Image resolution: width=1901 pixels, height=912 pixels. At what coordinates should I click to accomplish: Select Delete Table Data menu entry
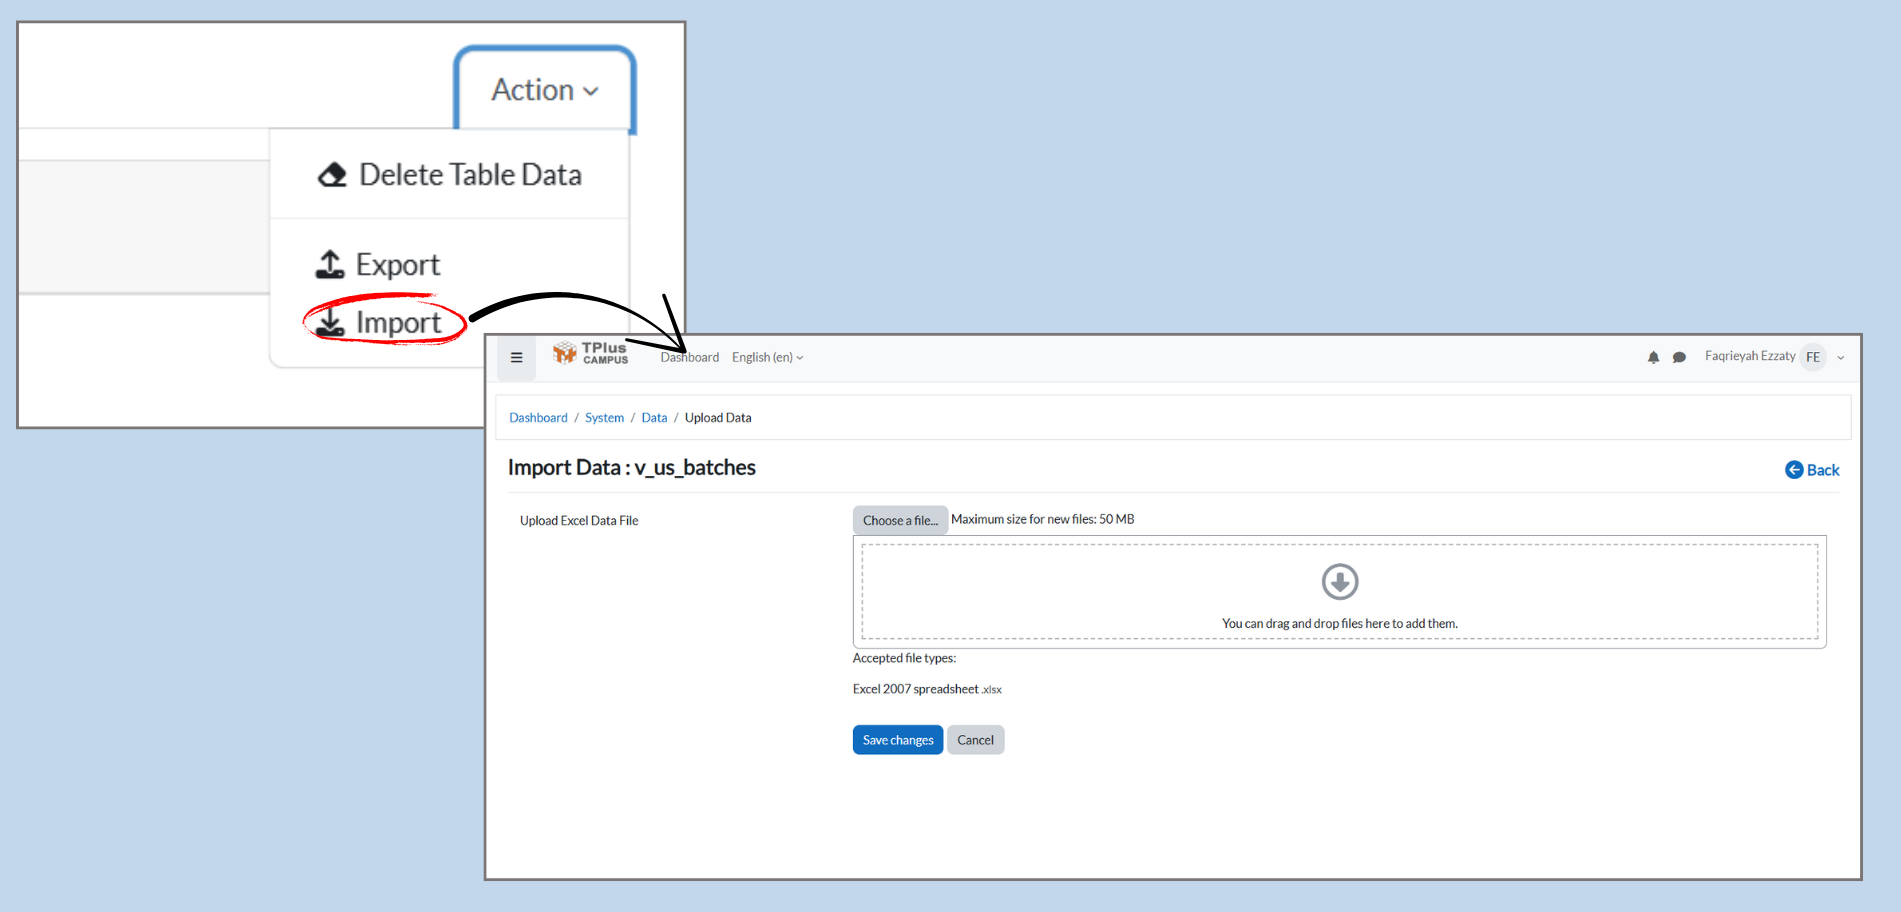click(469, 175)
